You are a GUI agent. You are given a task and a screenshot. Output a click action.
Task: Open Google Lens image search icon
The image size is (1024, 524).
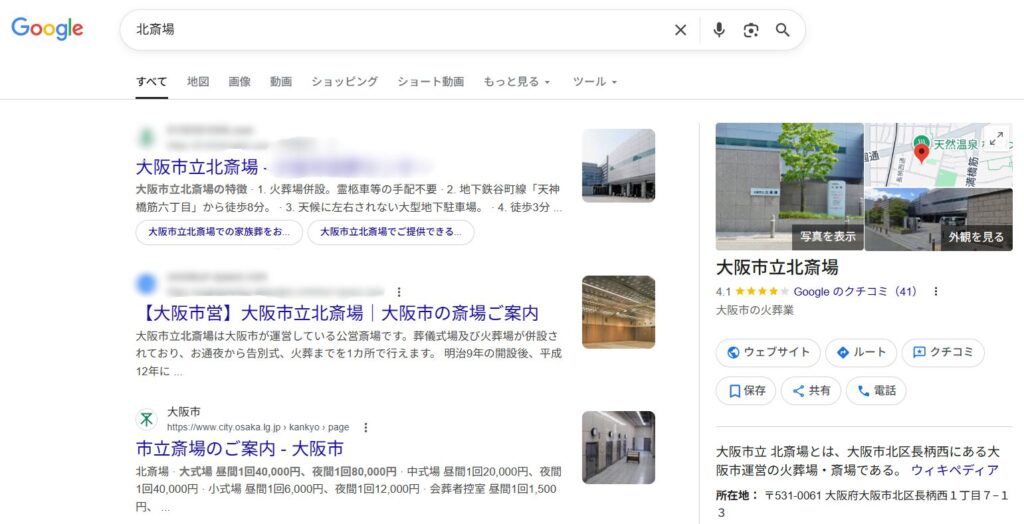pos(751,30)
